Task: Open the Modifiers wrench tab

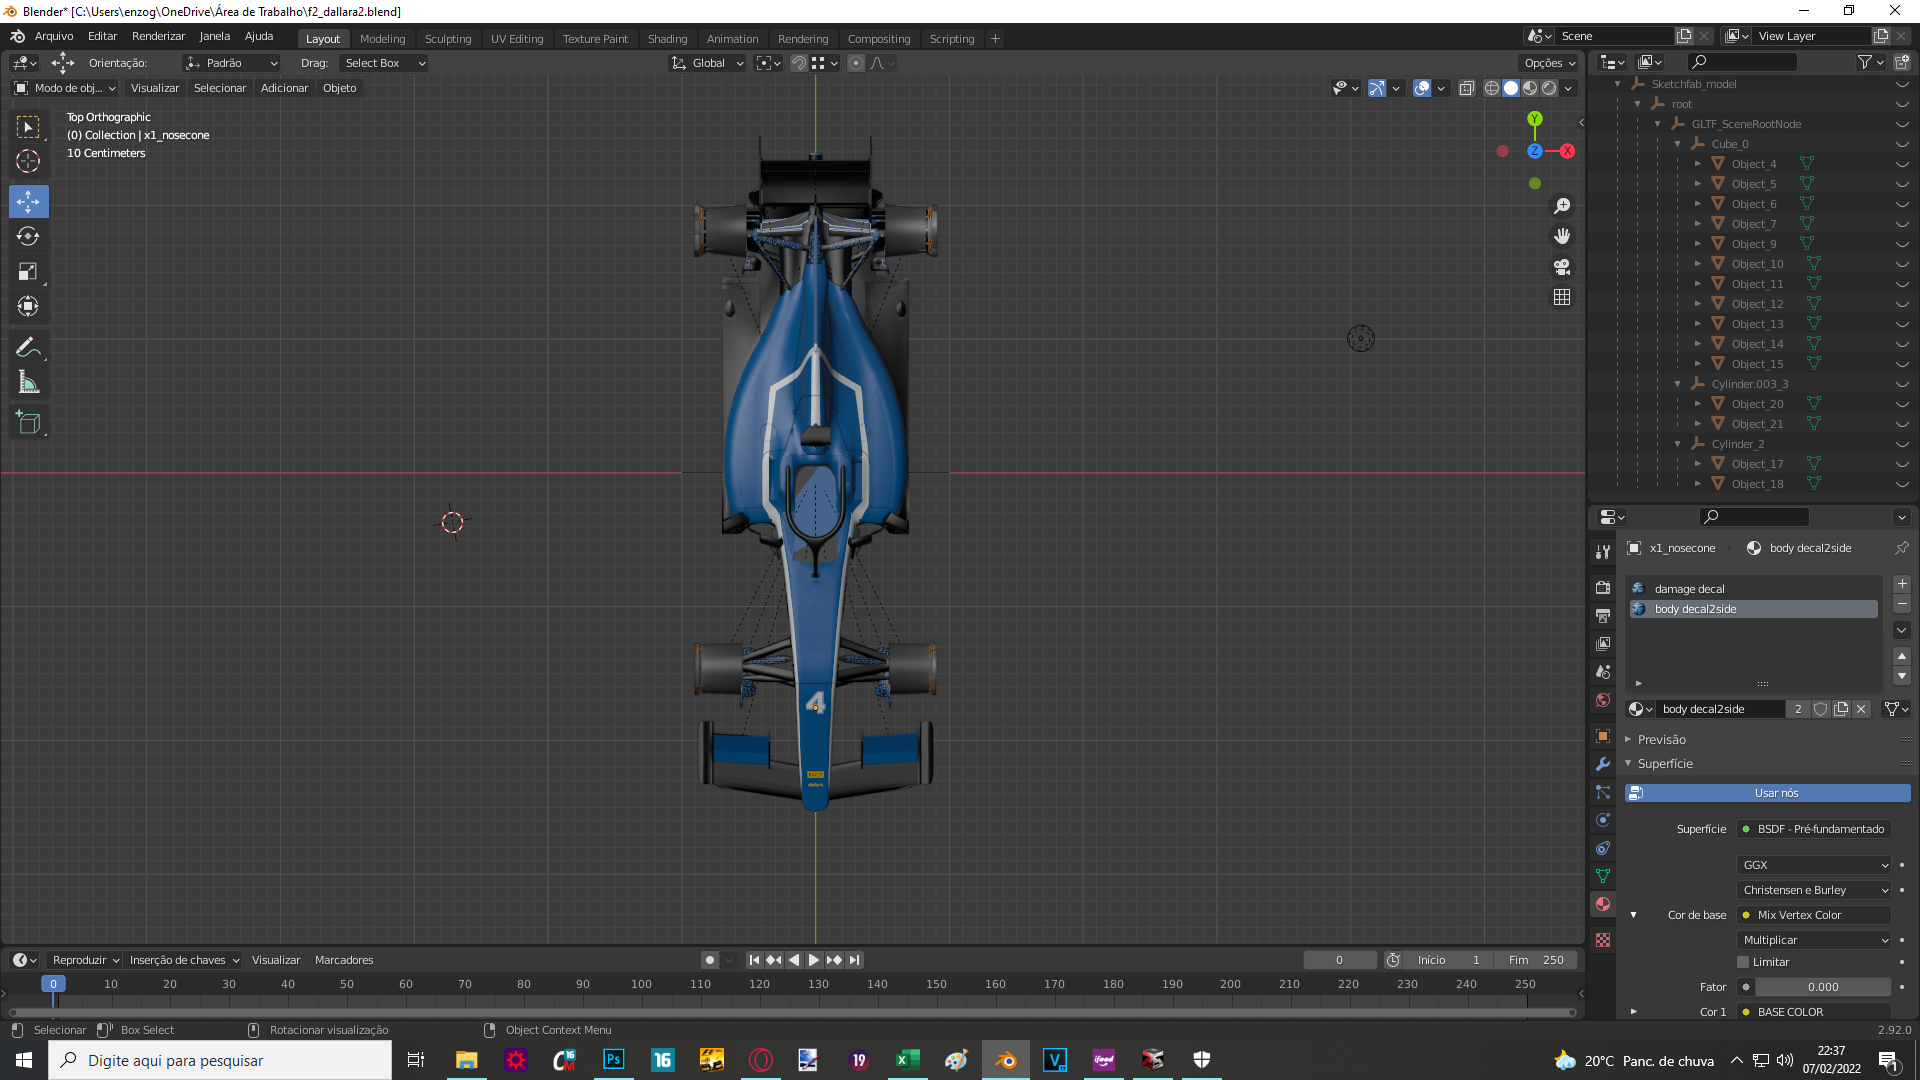Action: point(1603,764)
